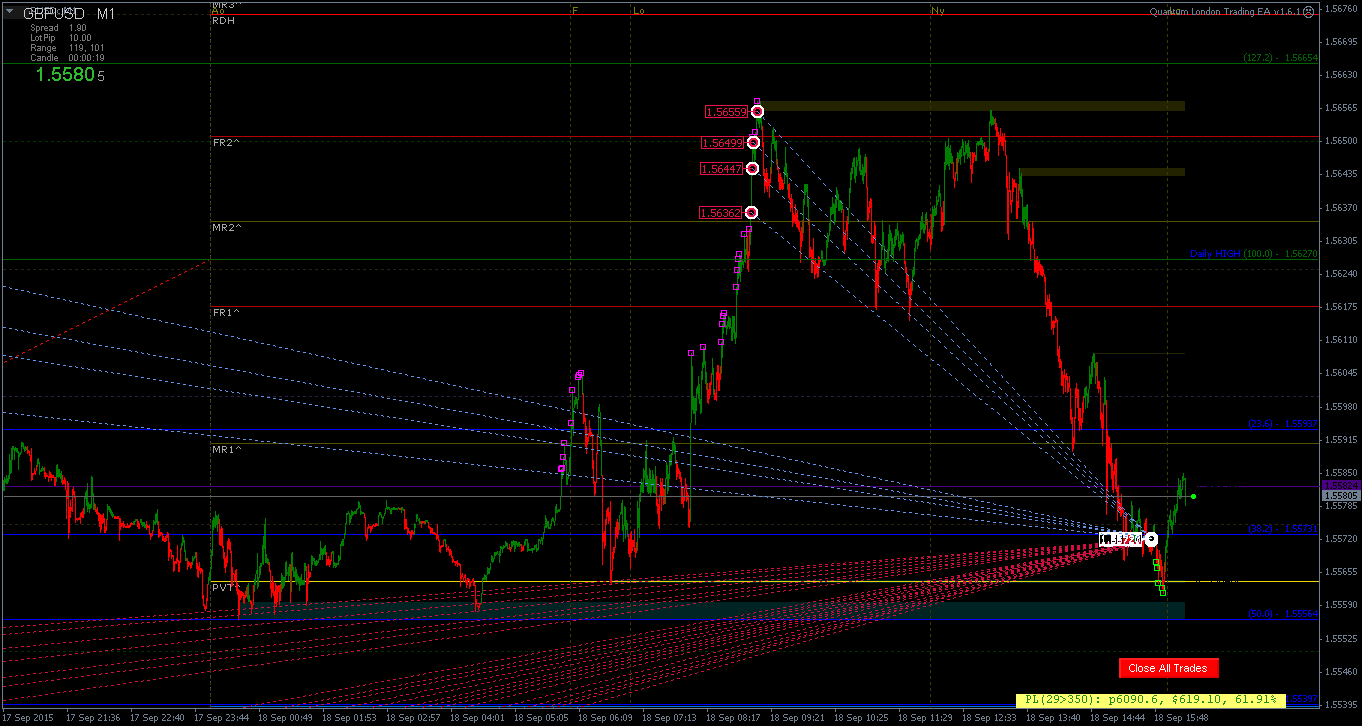Screen dimensions: 1362x726
Task: Click the Quantum EA sad-face status icon
Action: (x=1310, y=12)
